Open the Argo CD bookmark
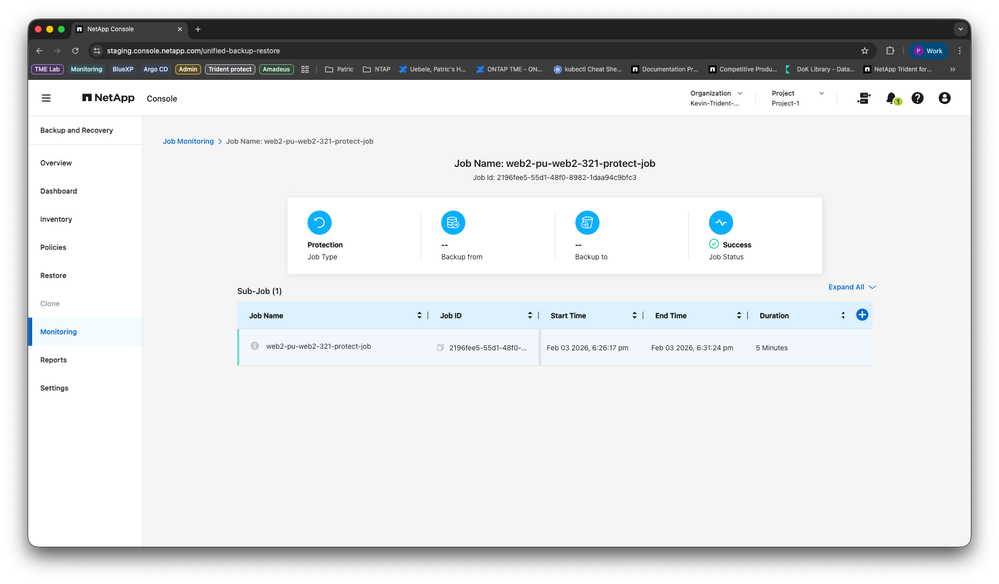 155,69
